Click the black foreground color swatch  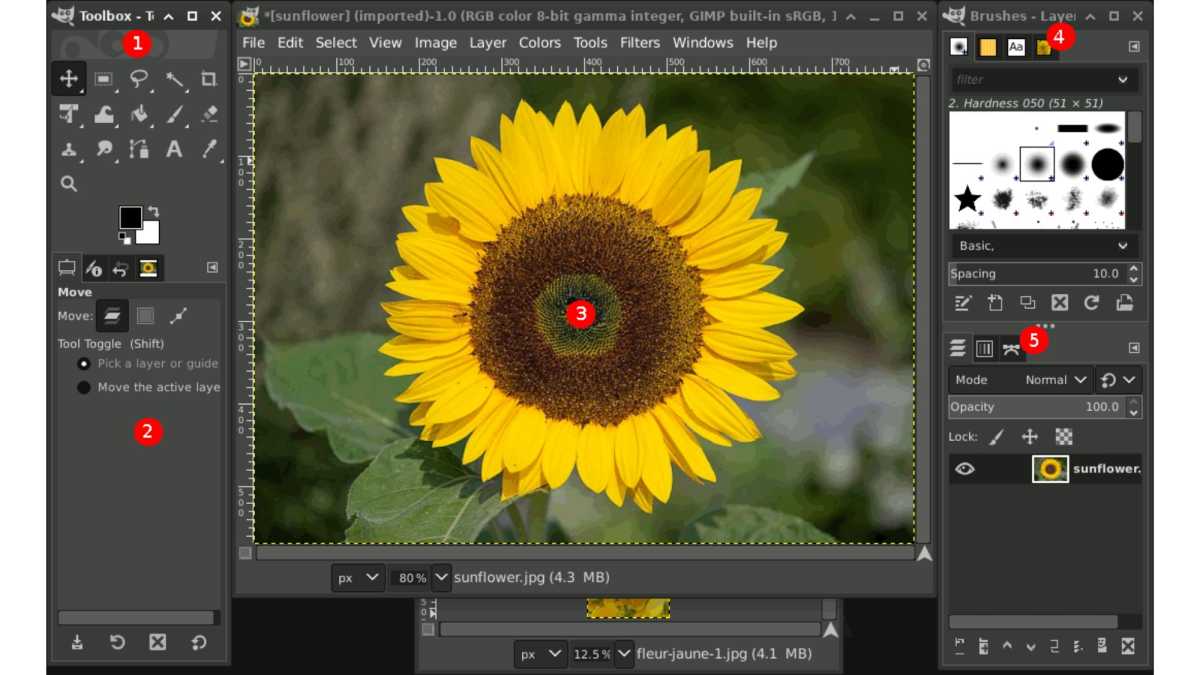coord(130,217)
